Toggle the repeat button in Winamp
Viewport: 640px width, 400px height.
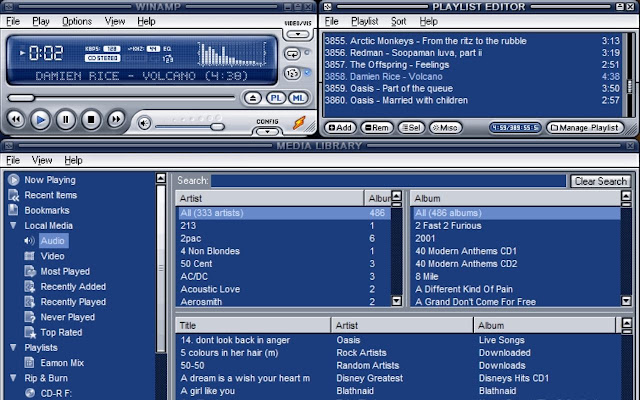(292, 53)
